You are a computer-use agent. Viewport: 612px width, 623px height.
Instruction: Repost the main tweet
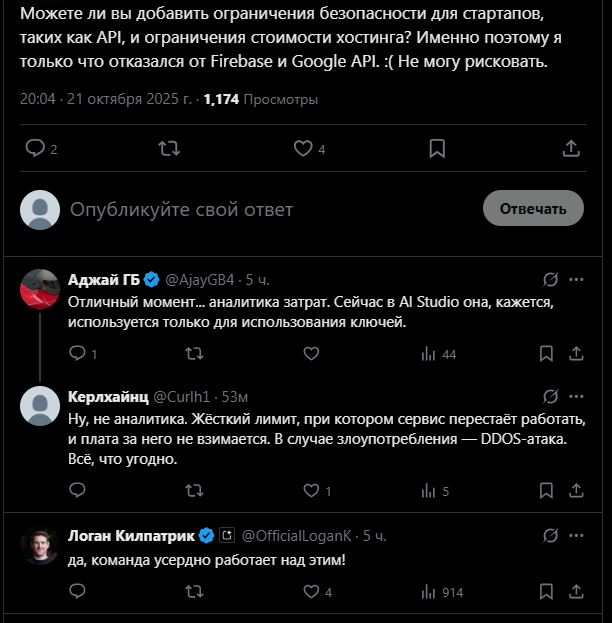pos(170,148)
